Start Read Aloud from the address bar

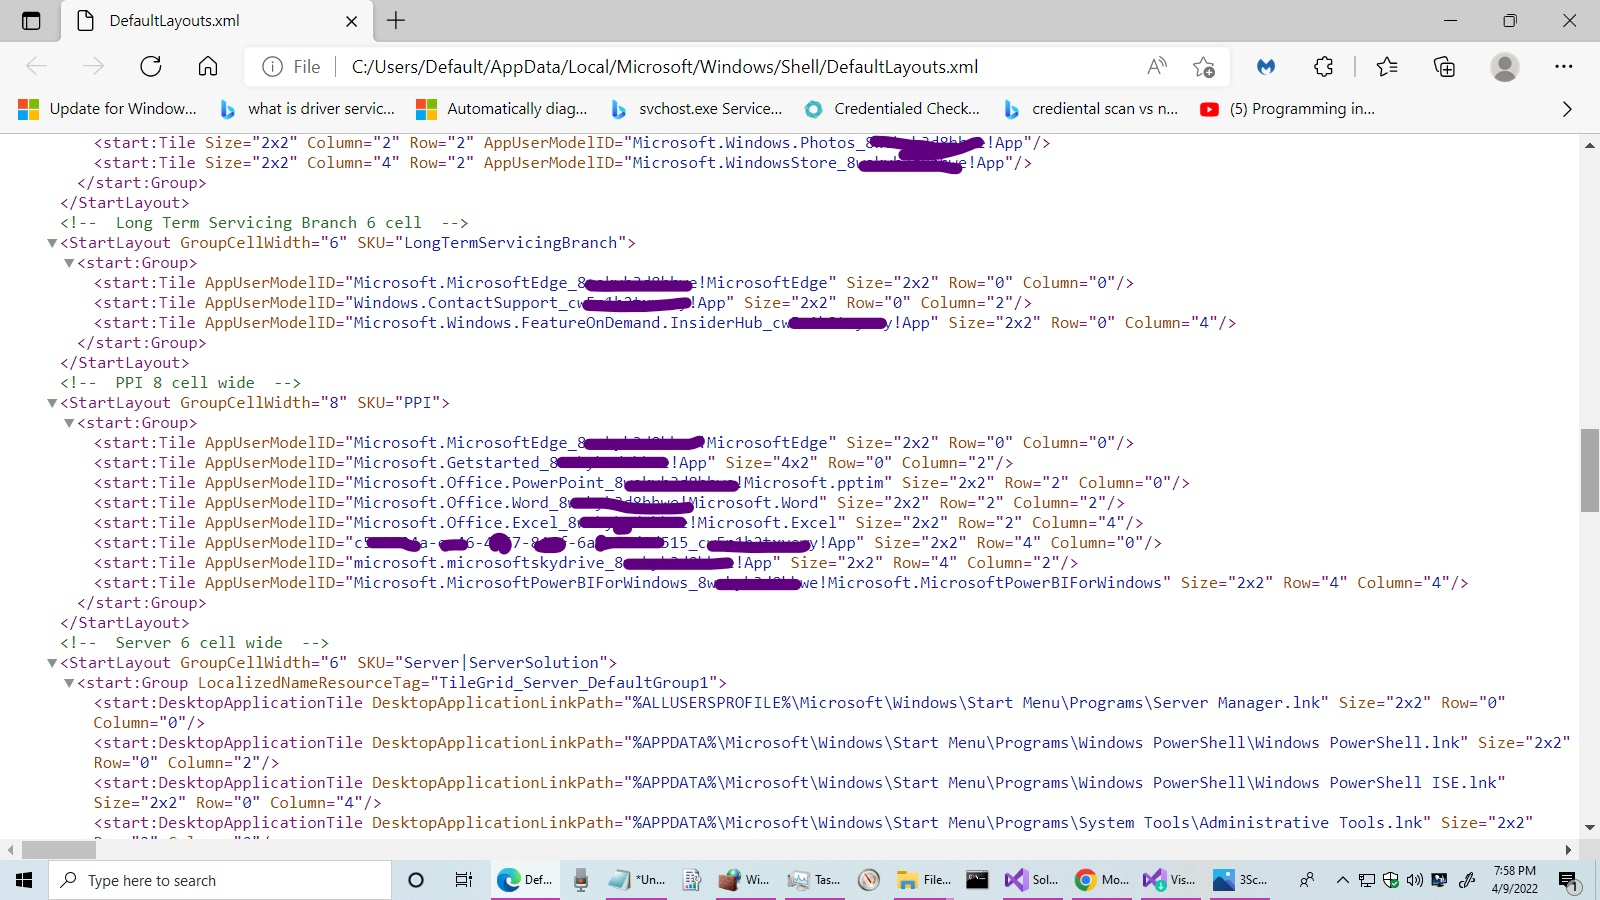pyautogui.click(x=1157, y=67)
